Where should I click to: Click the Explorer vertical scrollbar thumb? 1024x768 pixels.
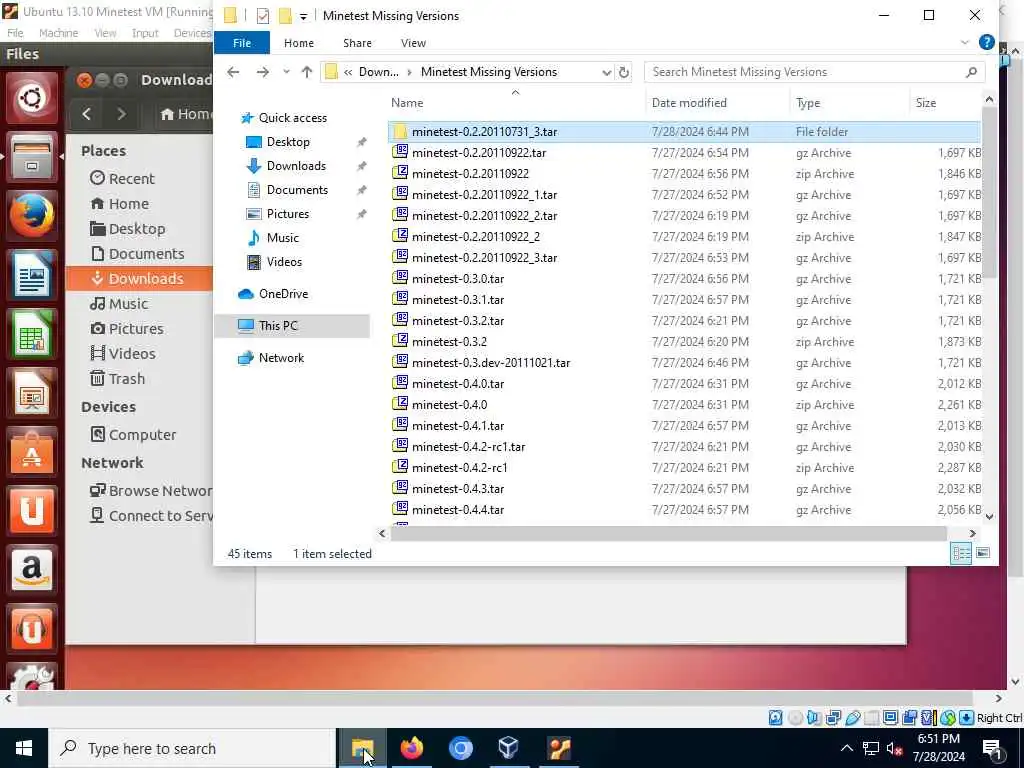(x=989, y=193)
